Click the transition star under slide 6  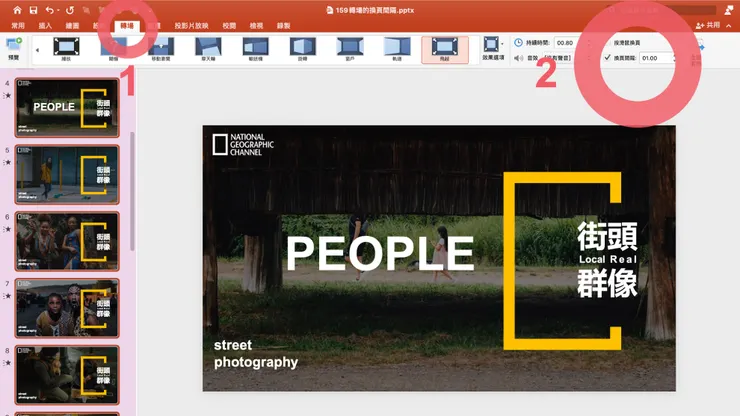point(7,229)
